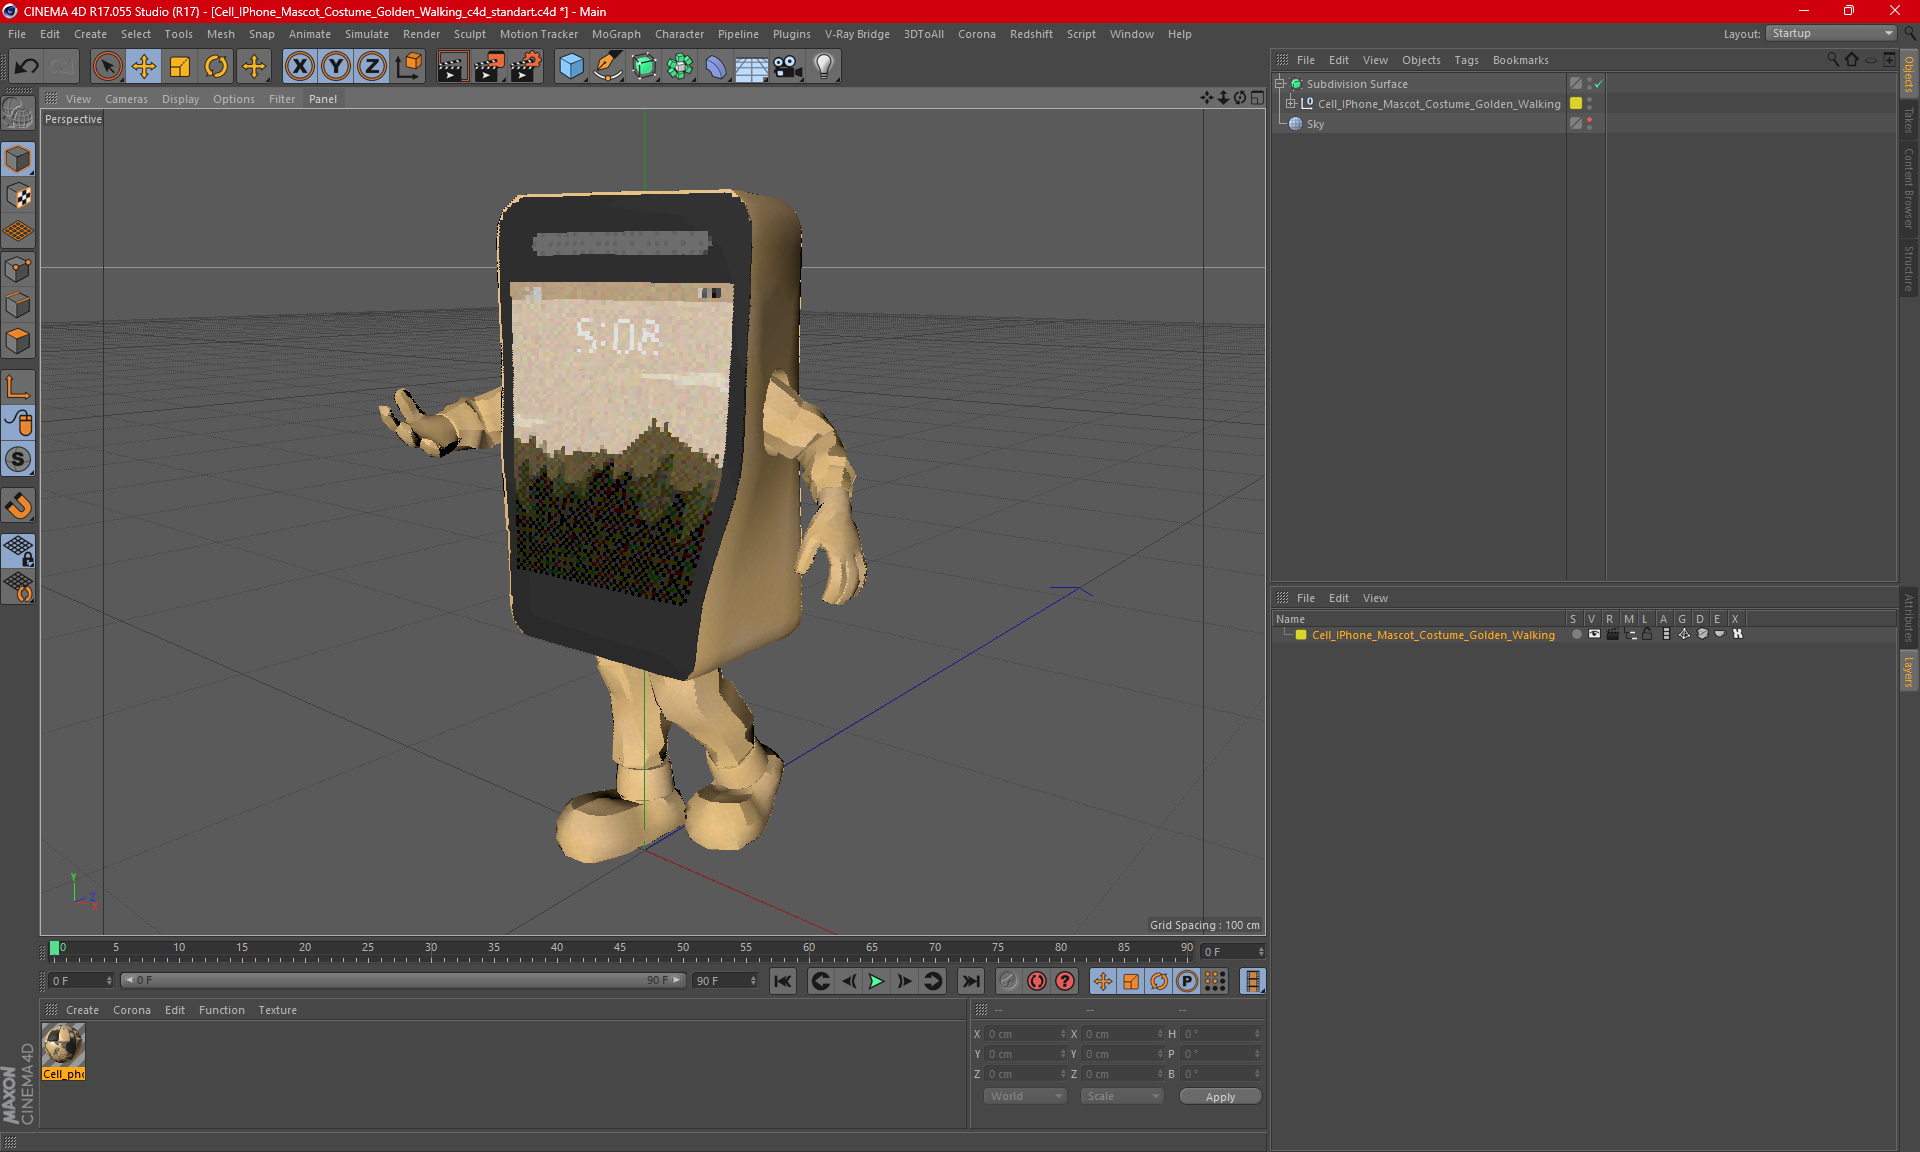Add a Cube primitive object
This screenshot has width=1920, height=1152.
pyautogui.click(x=571, y=67)
